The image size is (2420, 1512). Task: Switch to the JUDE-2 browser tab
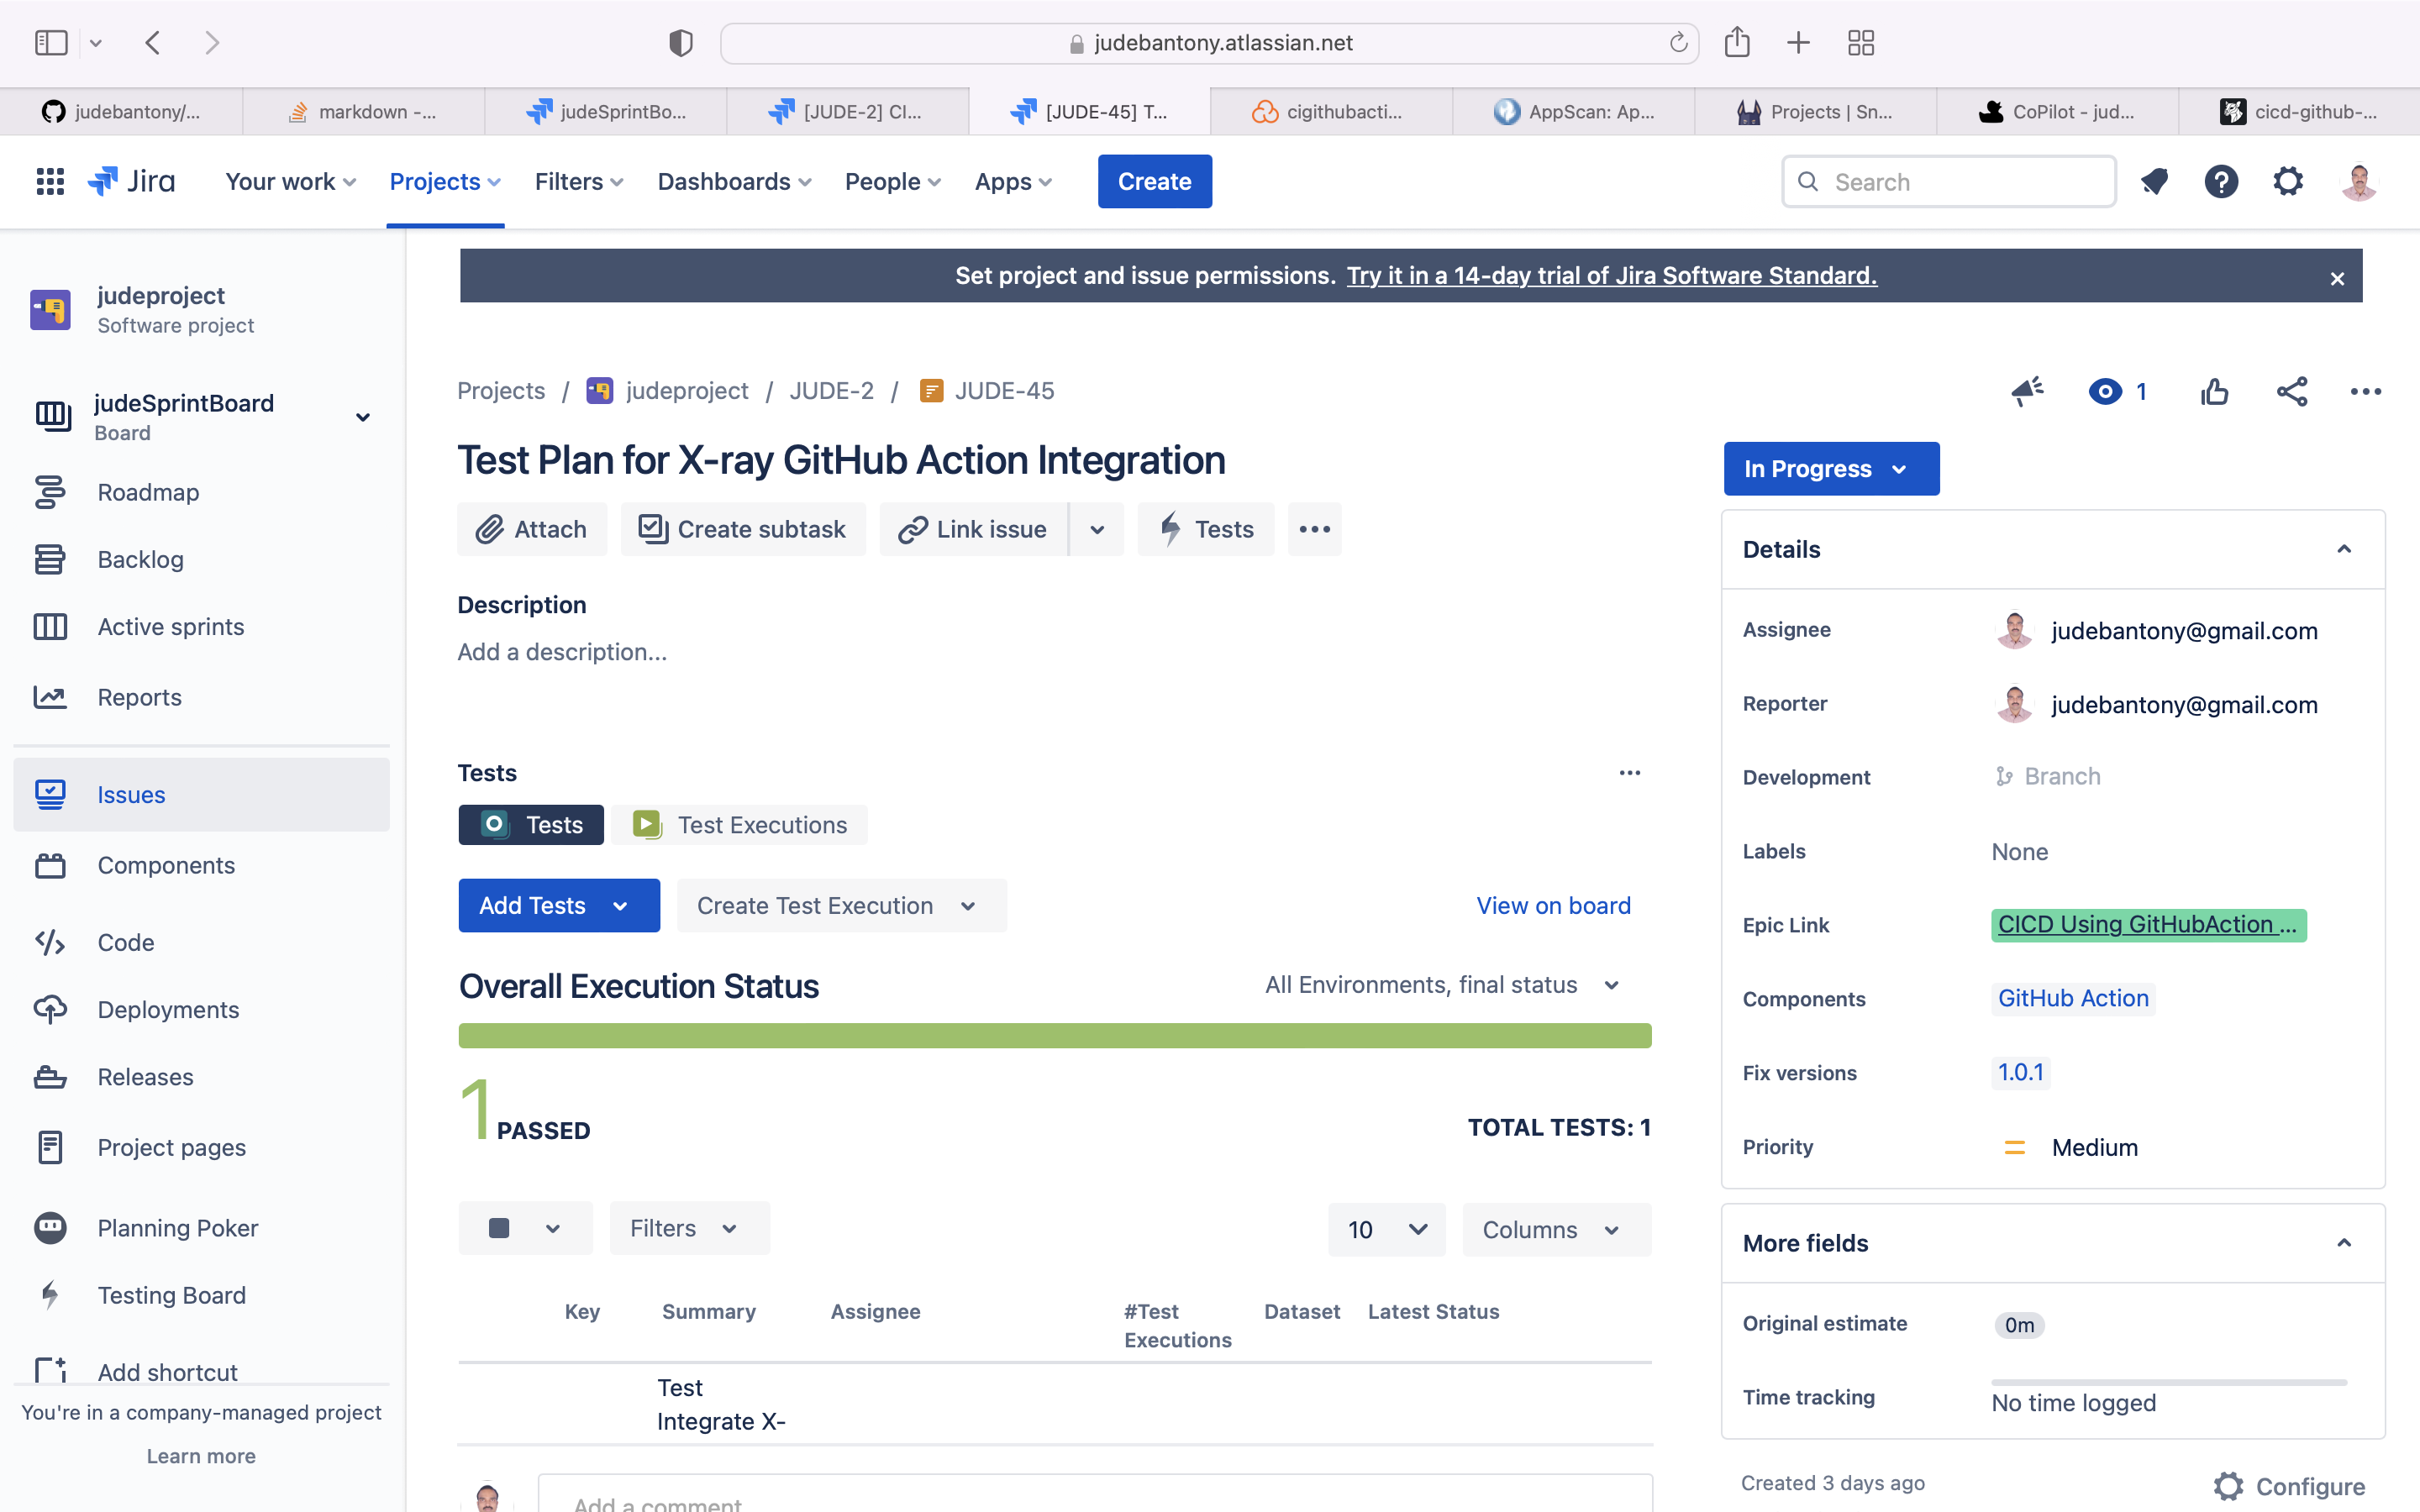point(848,111)
